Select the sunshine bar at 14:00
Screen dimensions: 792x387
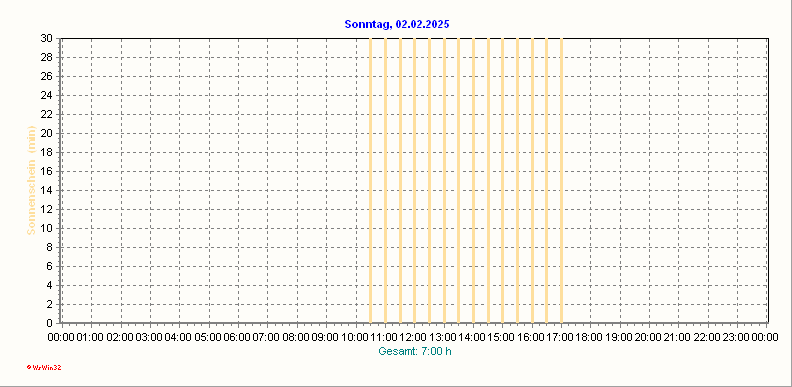(x=473, y=180)
